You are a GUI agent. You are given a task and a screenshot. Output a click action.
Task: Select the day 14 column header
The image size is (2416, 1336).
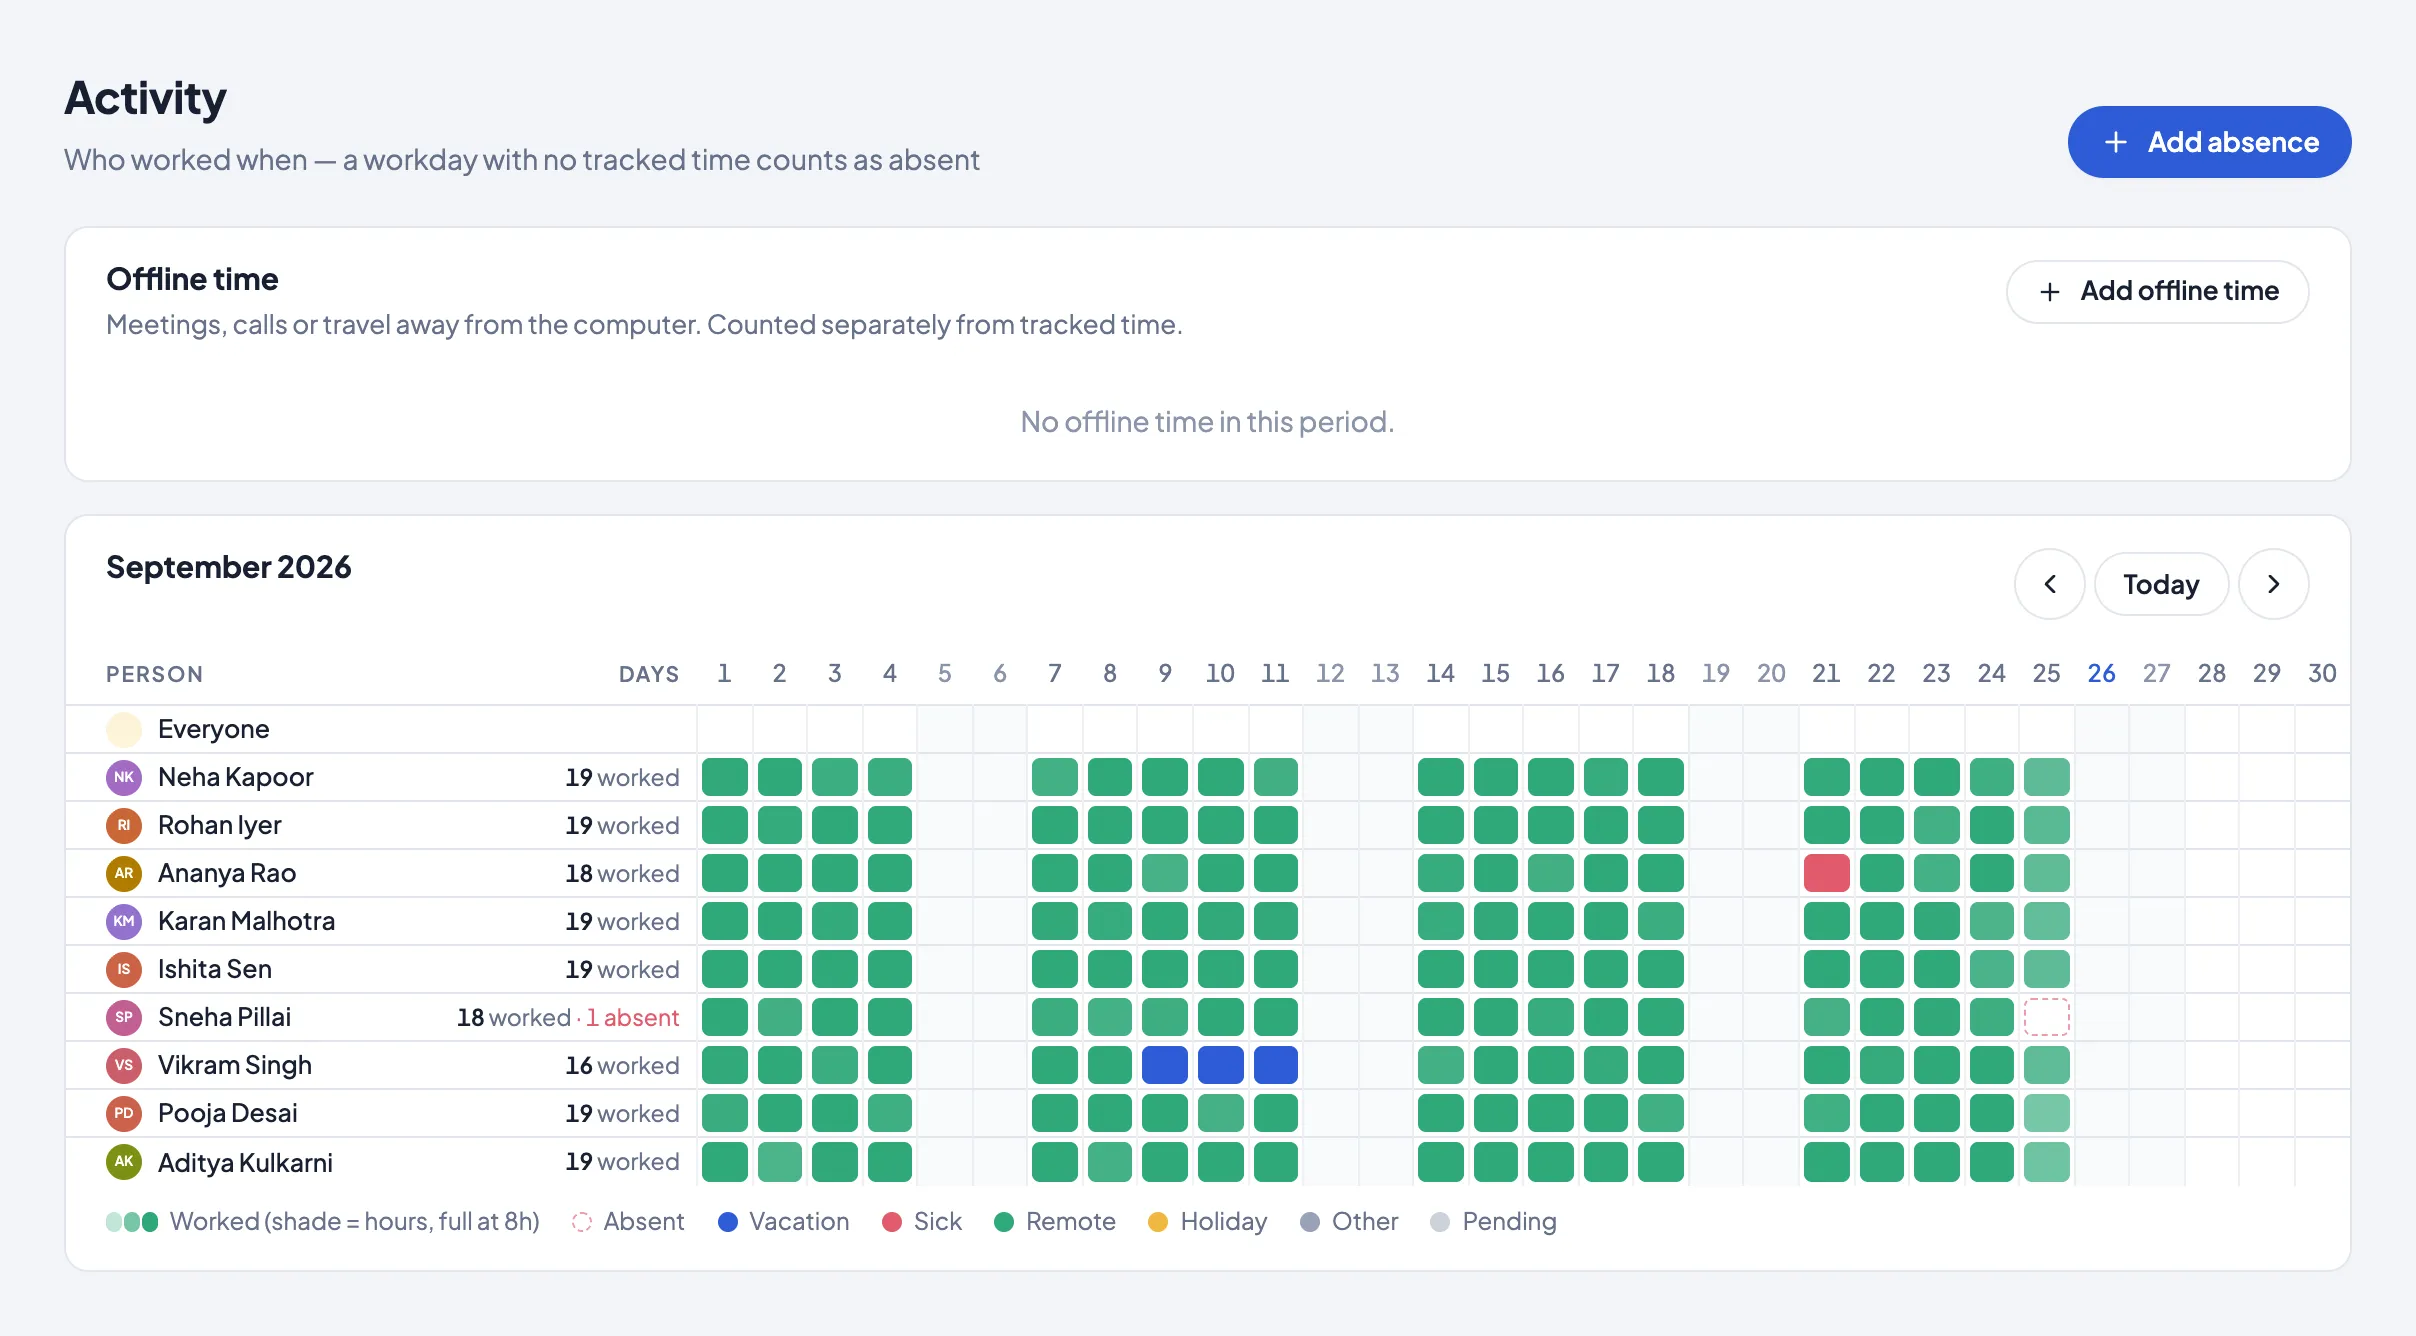tap(1440, 673)
